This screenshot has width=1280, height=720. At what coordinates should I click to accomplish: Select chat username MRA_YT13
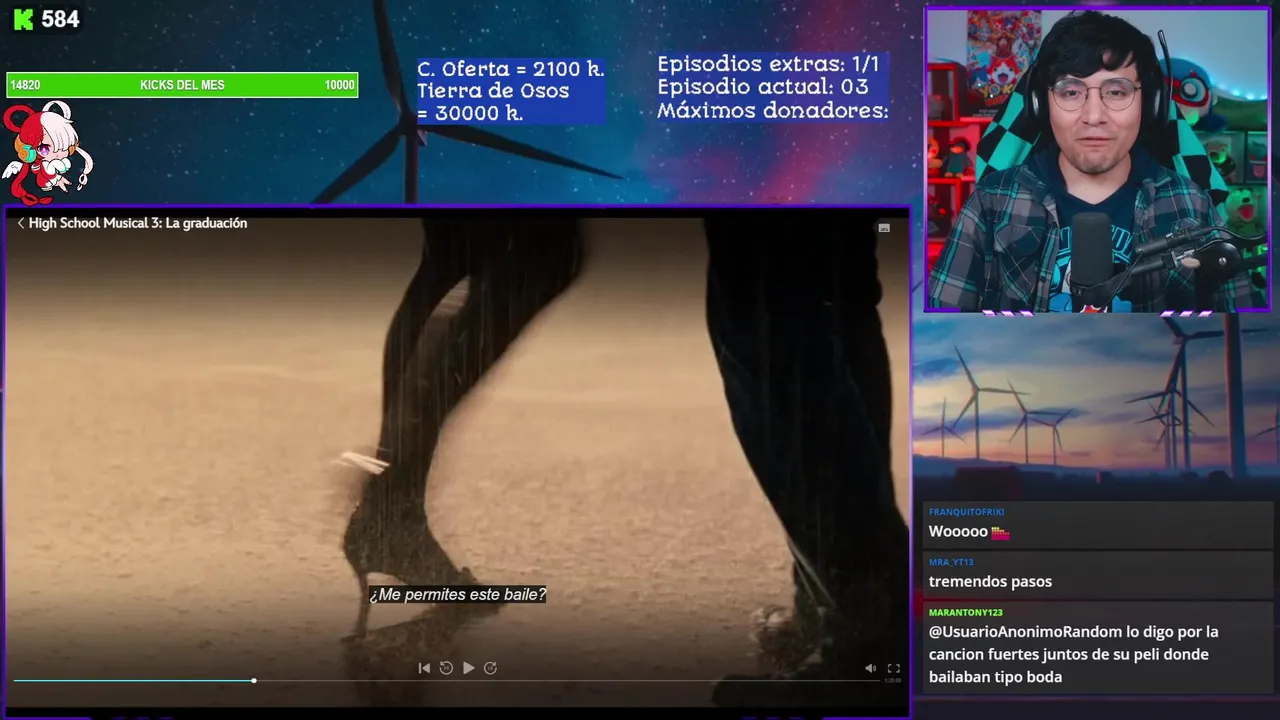[951, 562]
